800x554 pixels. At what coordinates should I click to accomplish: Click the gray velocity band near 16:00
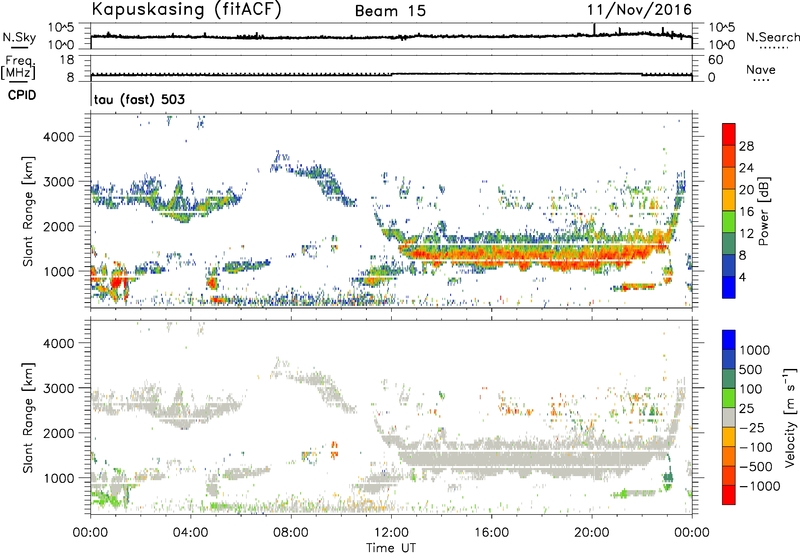click(491, 459)
